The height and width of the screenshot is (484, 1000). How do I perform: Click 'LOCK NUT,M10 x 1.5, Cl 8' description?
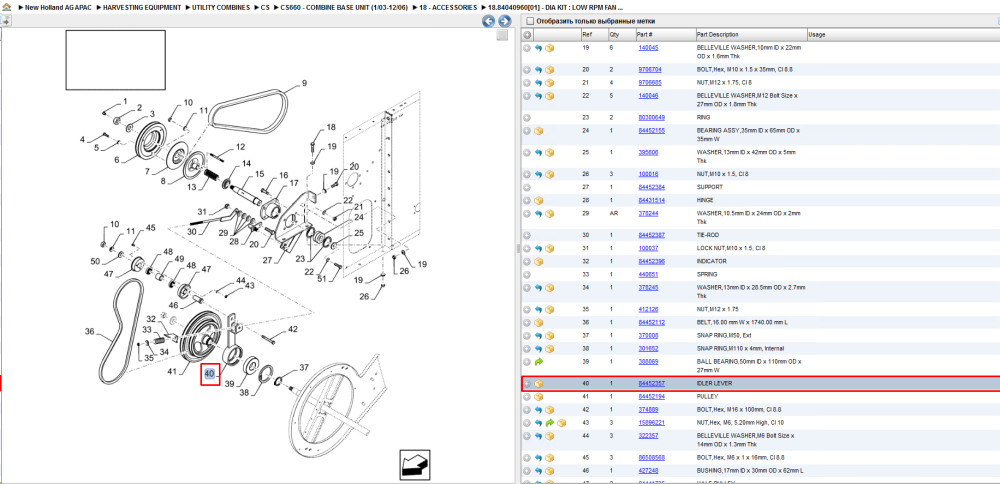[x=730, y=248]
